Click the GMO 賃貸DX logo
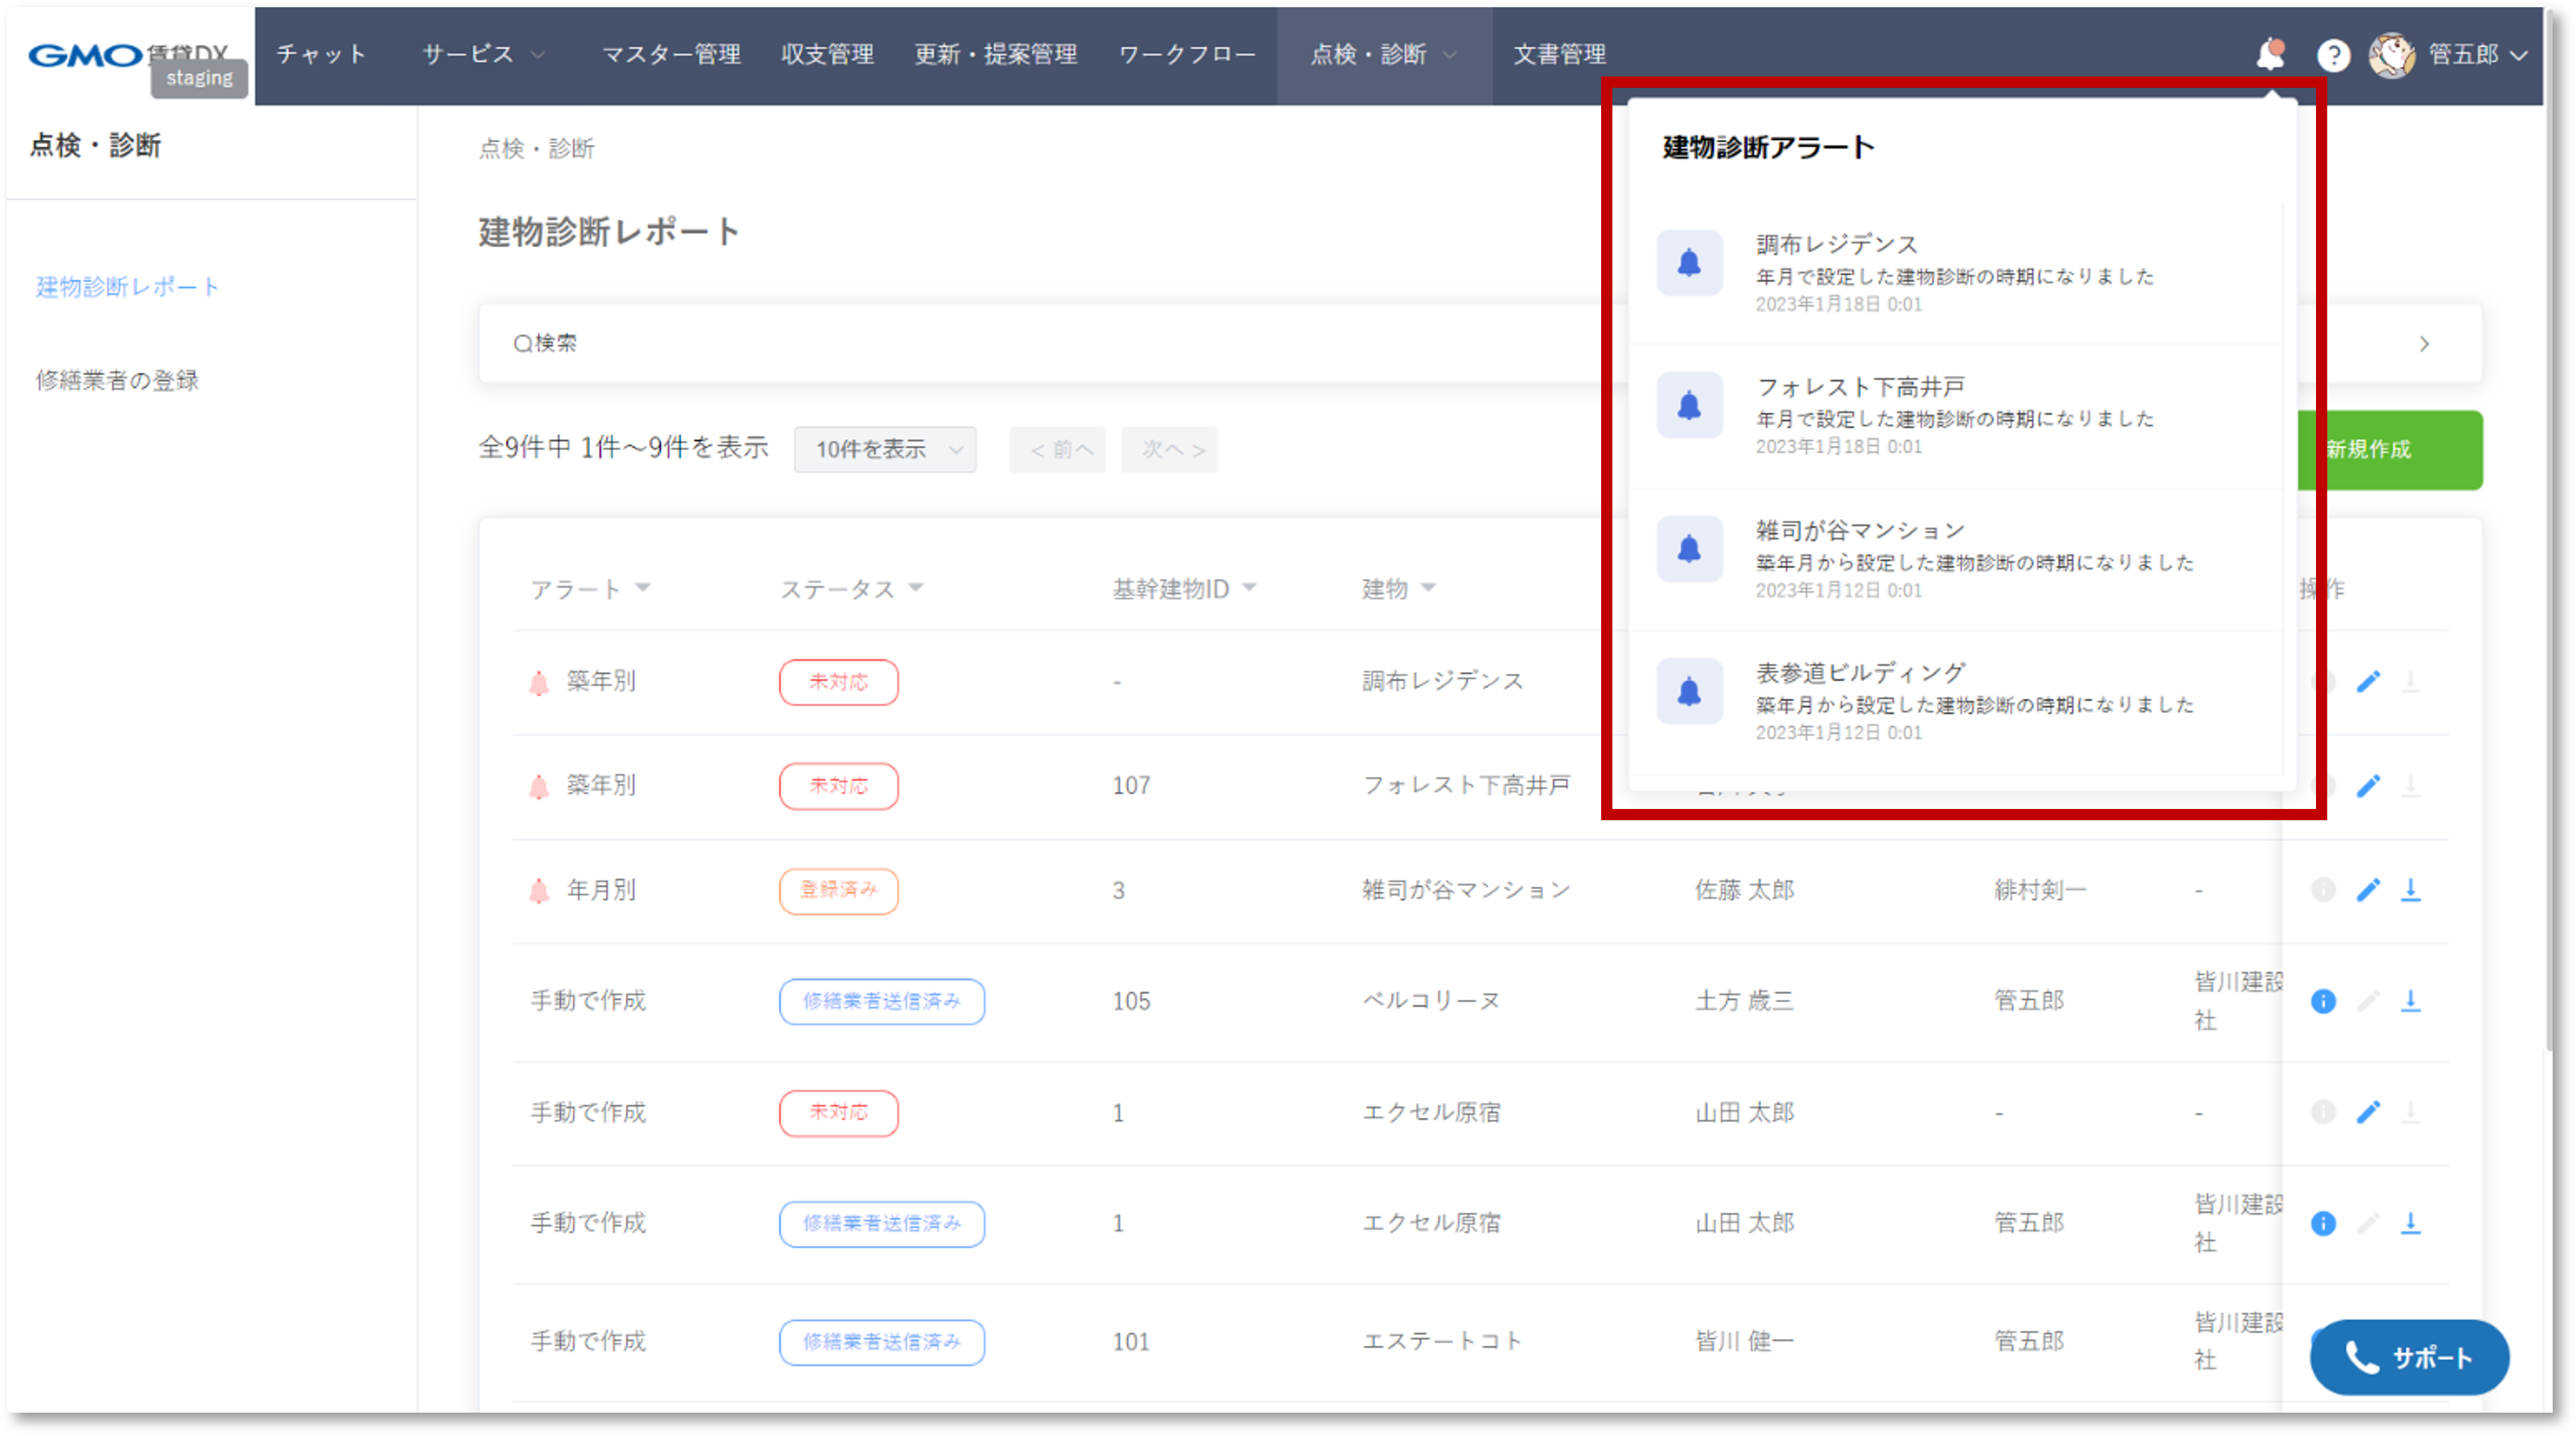 pyautogui.click(x=110, y=55)
